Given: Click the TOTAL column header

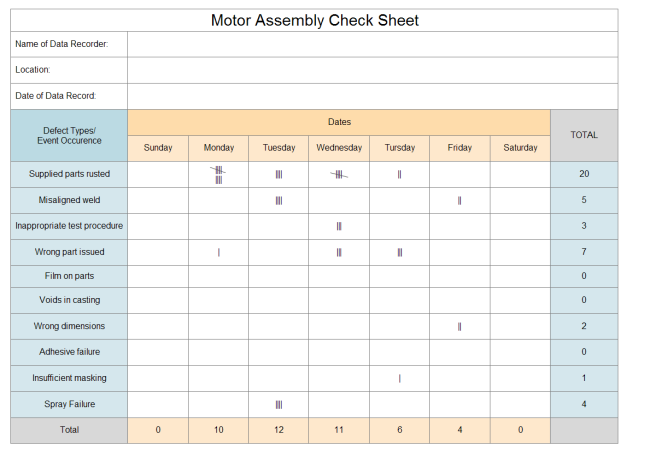Looking at the screenshot, I should click(x=584, y=135).
